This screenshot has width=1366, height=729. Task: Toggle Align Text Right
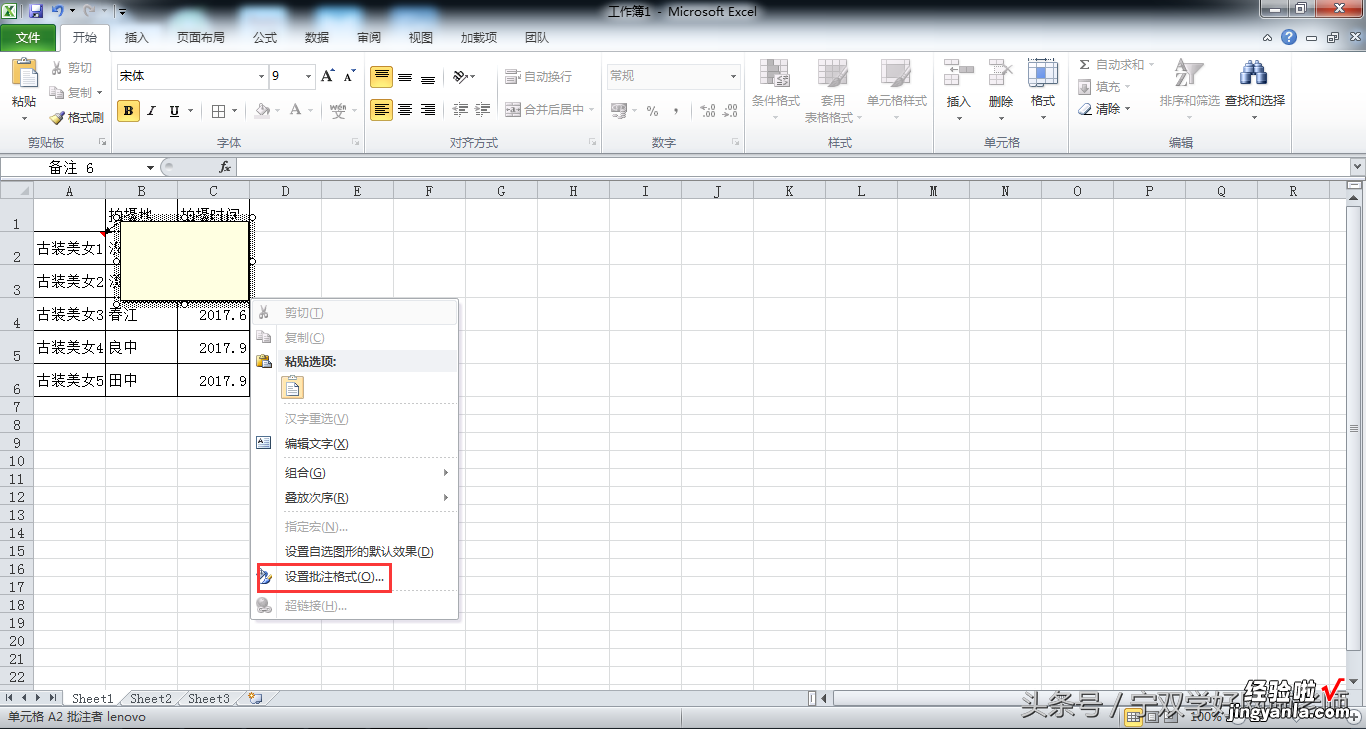(428, 110)
